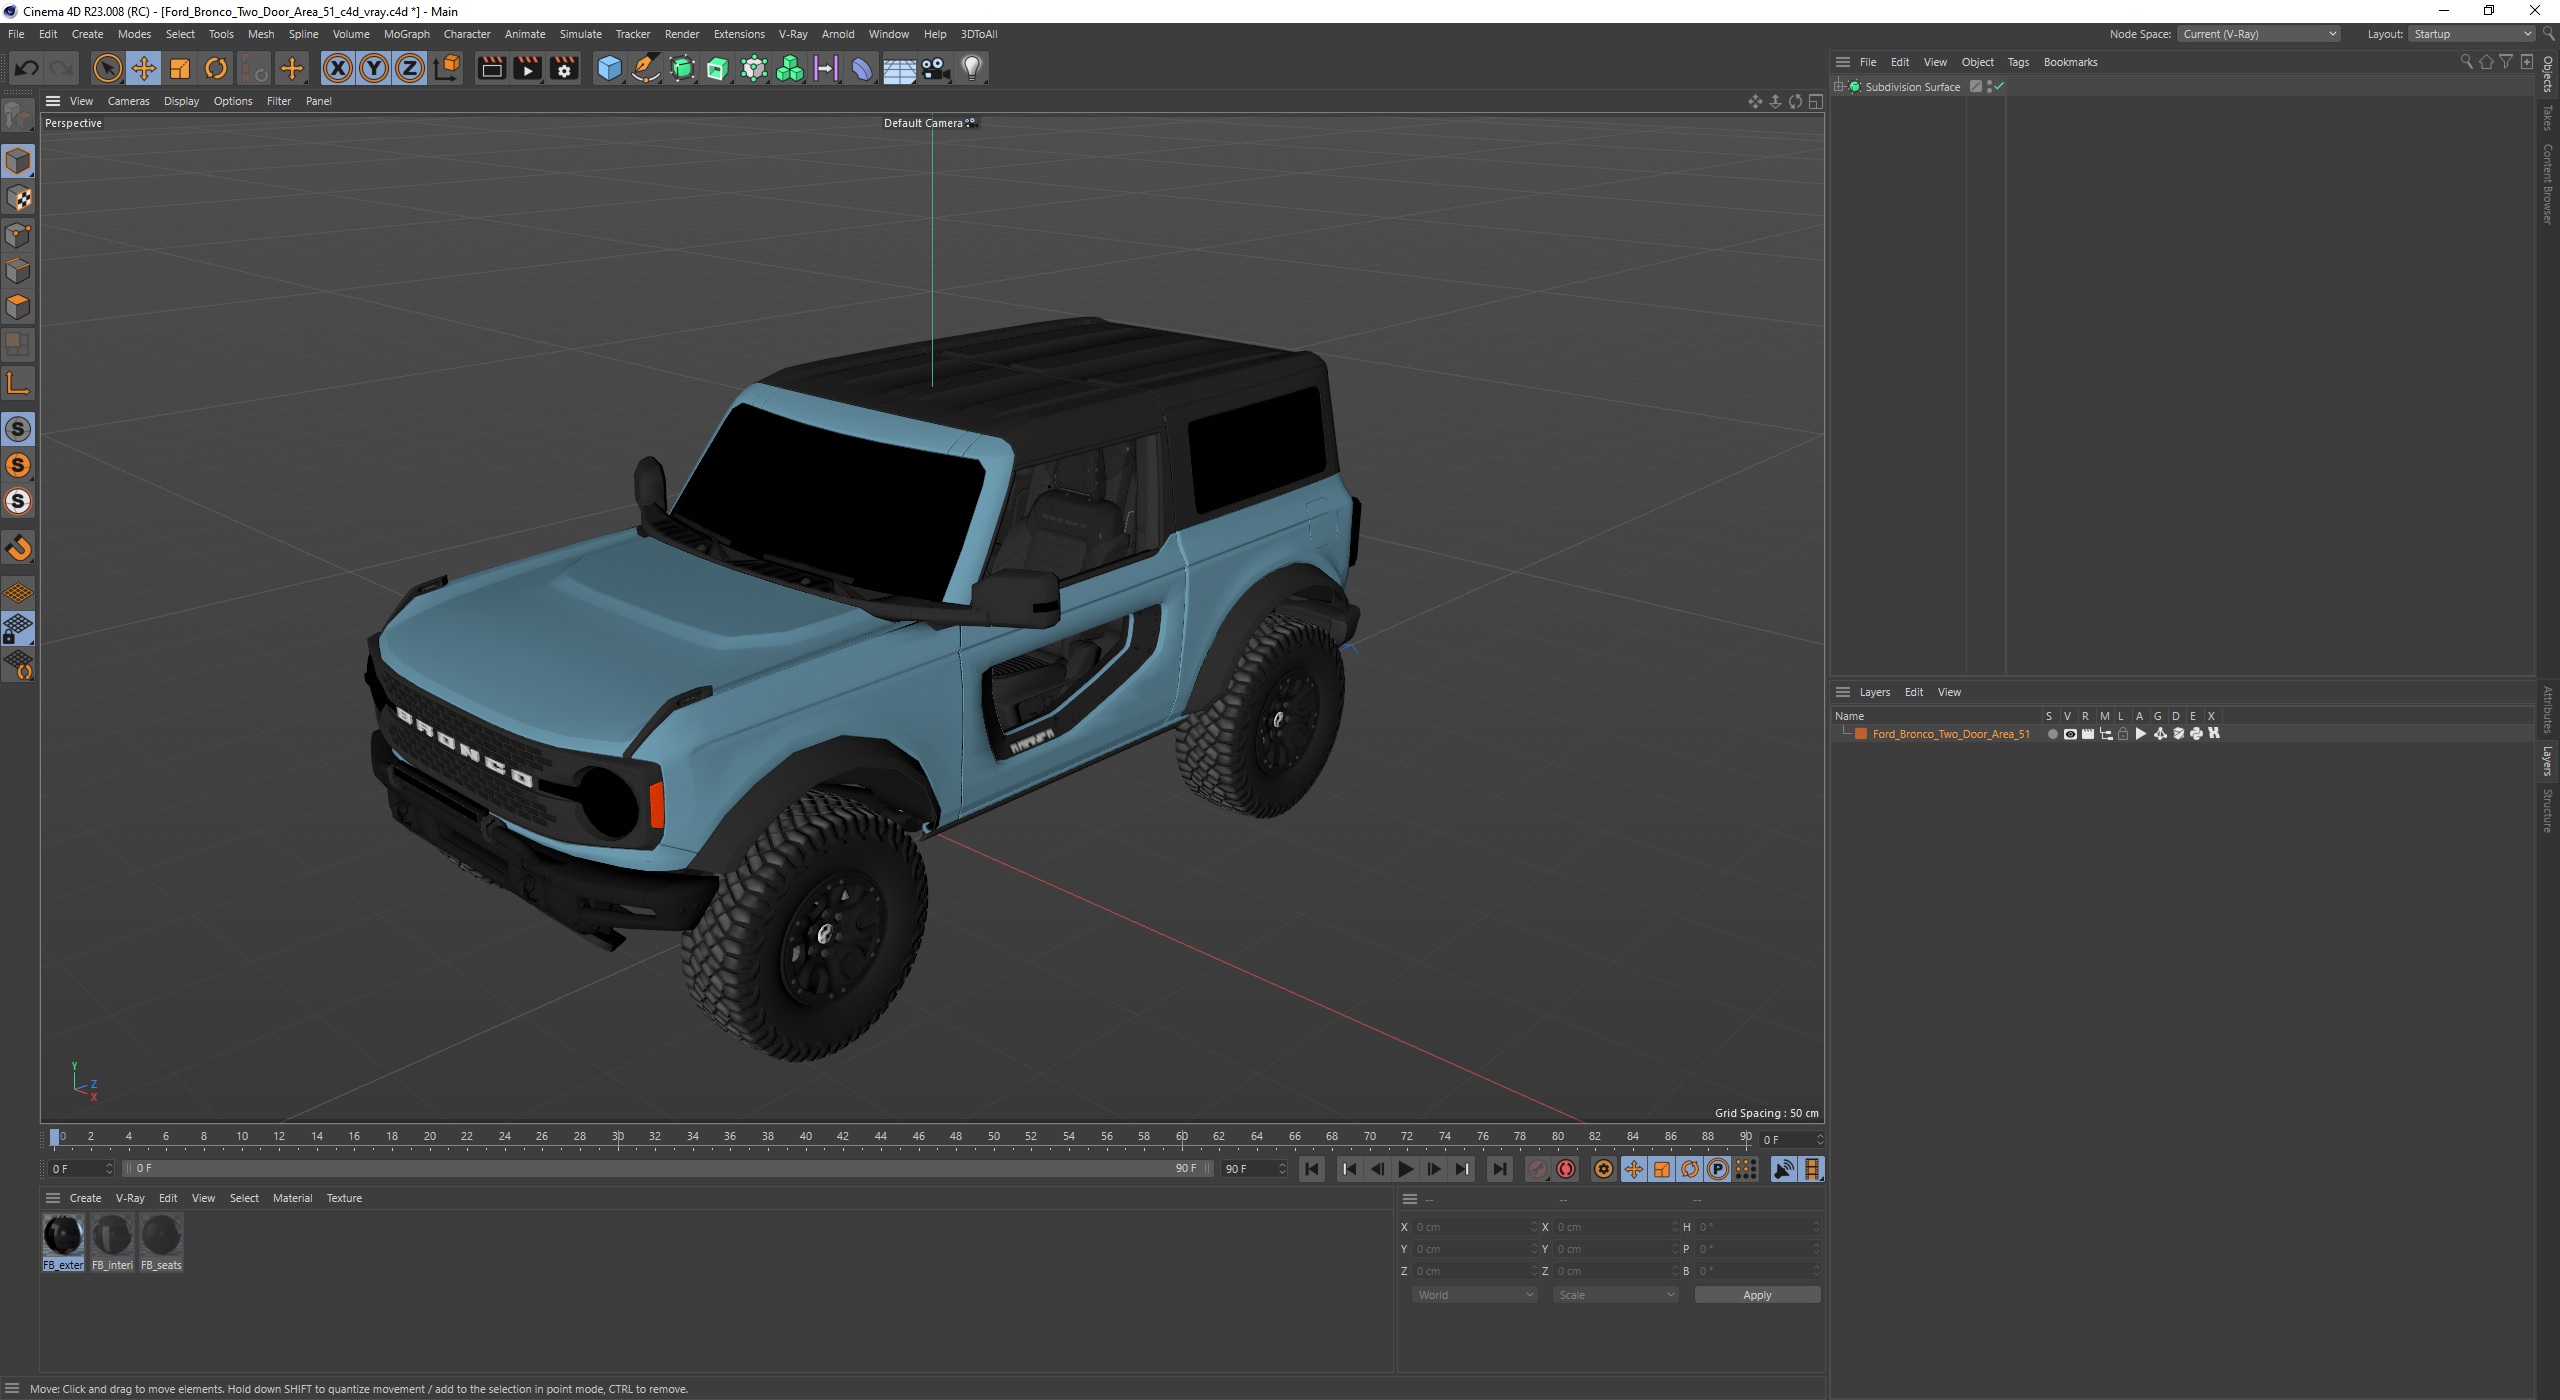The height and width of the screenshot is (1400, 2560).
Task: Open the MoGraph menu
Action: tap(406, 34)
